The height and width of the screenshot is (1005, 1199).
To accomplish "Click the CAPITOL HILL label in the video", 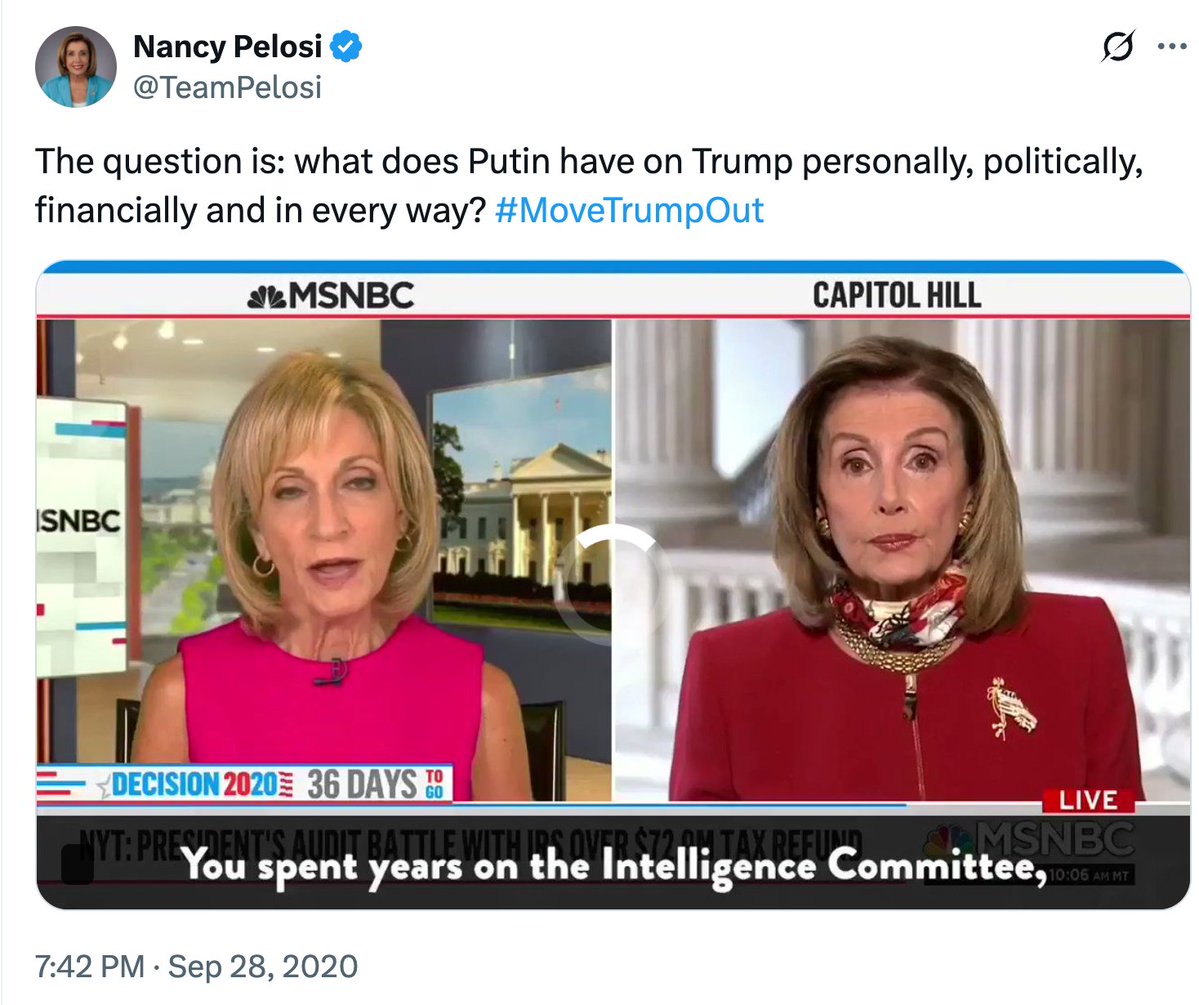I will point(896,296).
